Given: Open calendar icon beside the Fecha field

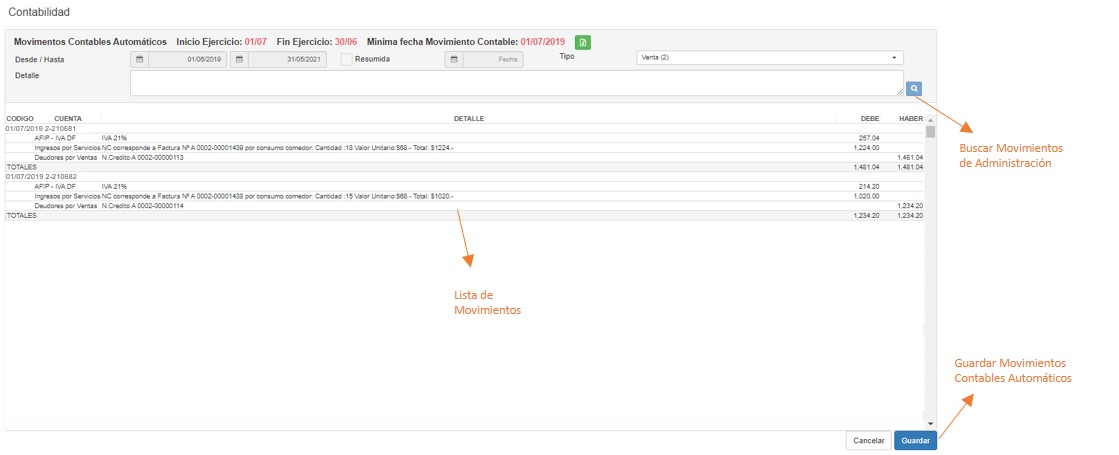Looking at the screenshot, I should coord(454,60).
